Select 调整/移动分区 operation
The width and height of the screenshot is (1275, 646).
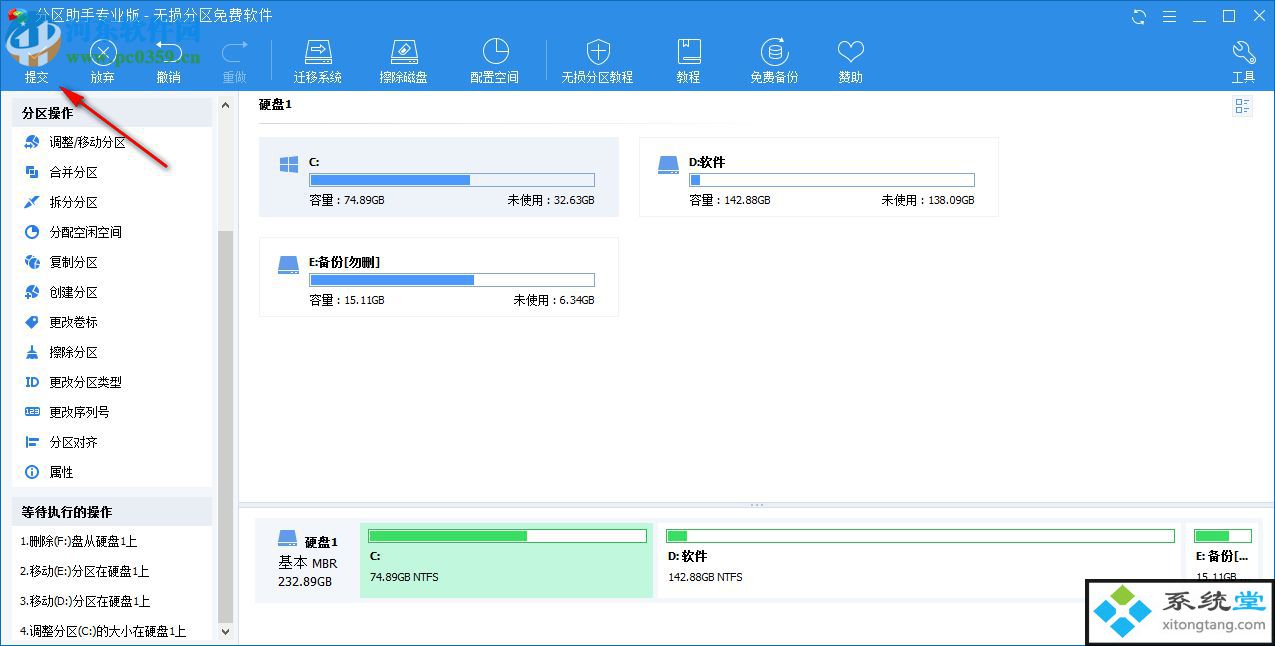[112, 142]
